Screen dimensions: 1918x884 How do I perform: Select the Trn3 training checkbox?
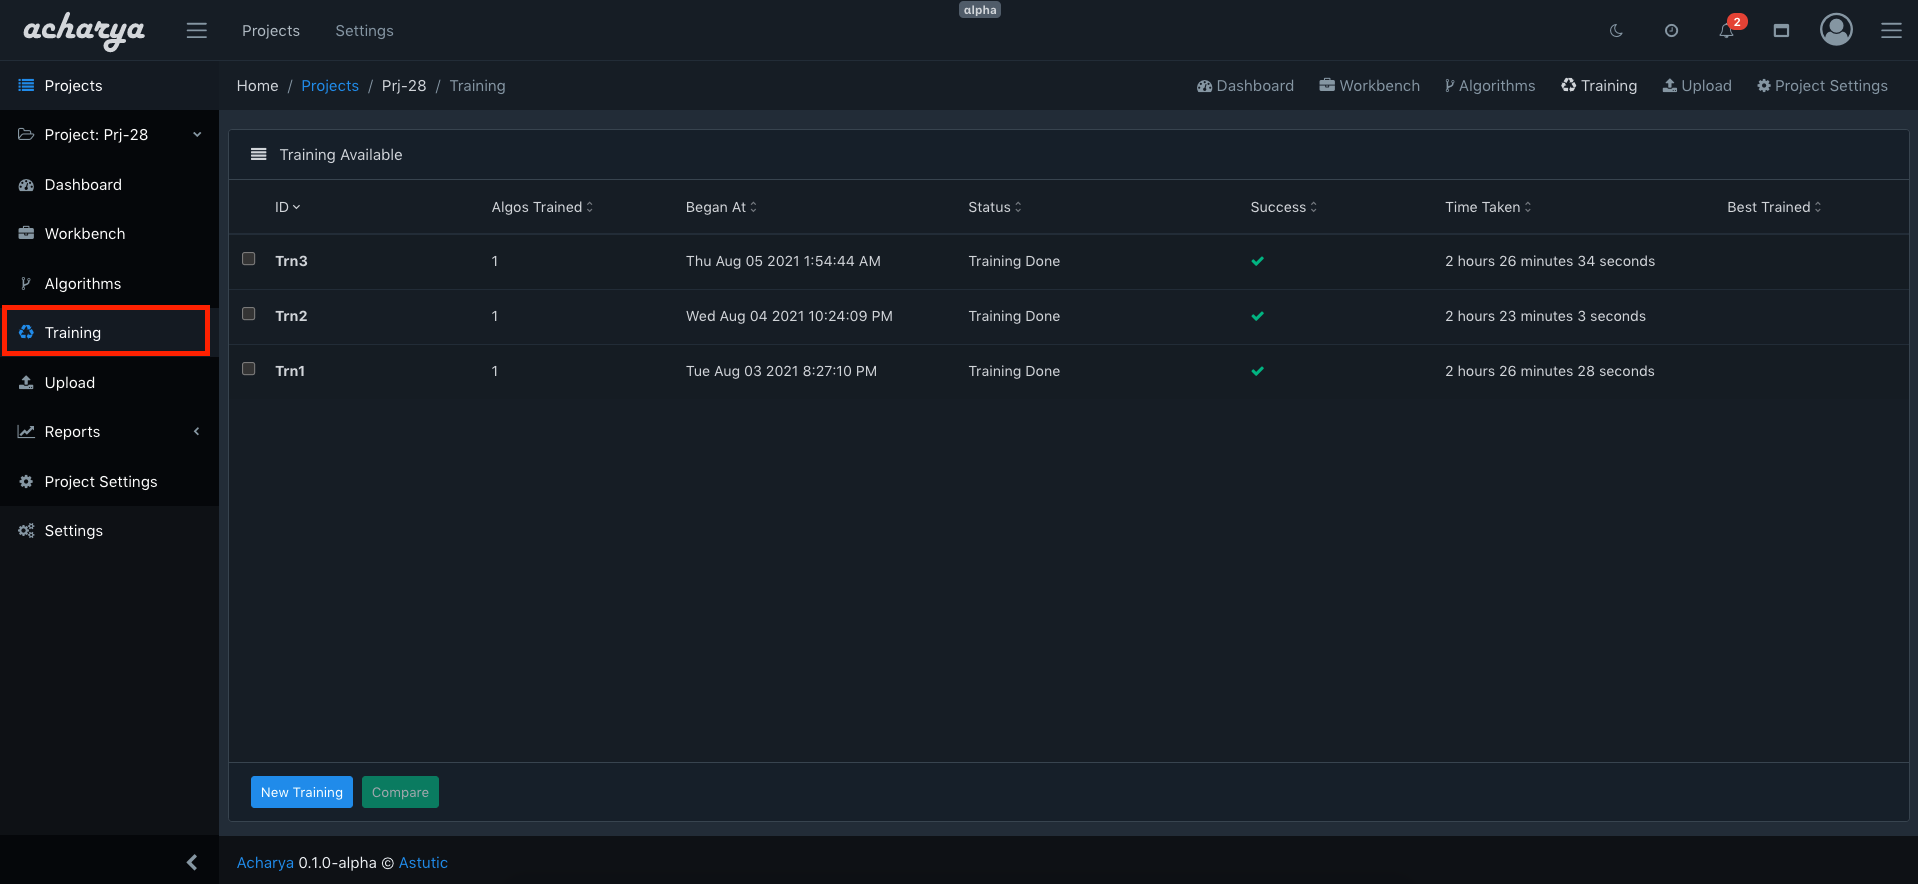pos(249,259)
